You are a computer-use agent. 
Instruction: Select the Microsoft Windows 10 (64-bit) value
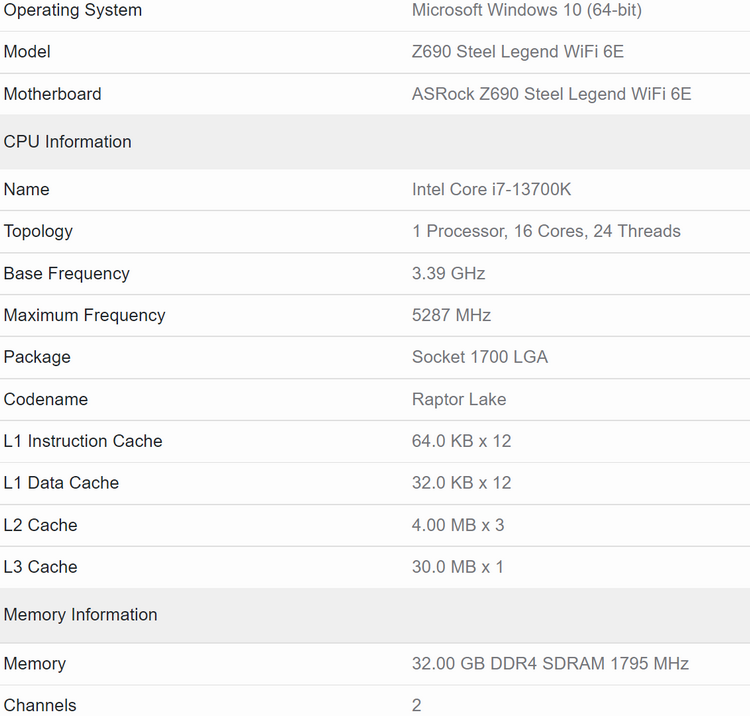[x=526, y=10]
